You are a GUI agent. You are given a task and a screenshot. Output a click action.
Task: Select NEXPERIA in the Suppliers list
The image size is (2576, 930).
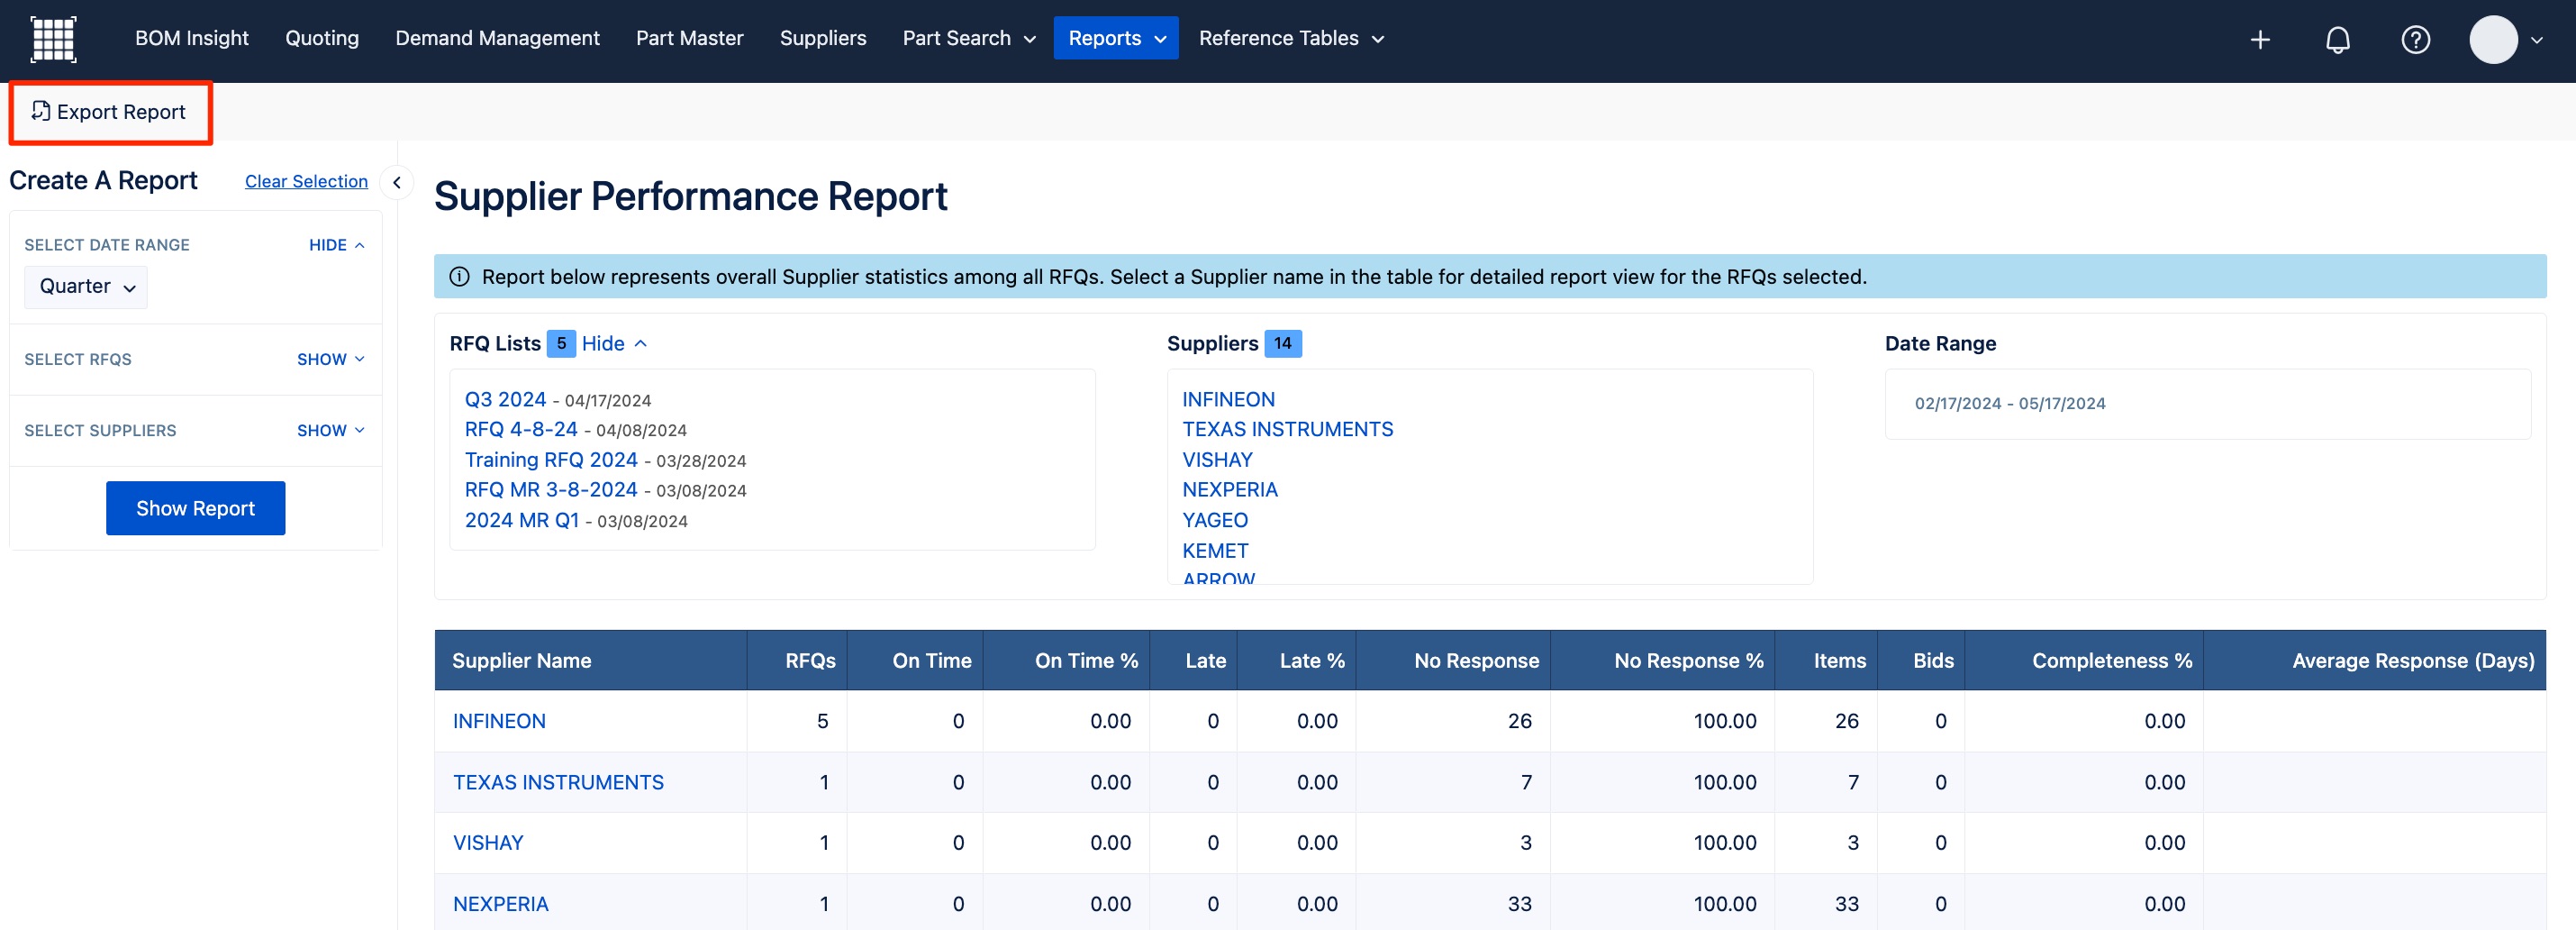(x=1229, y=490)
